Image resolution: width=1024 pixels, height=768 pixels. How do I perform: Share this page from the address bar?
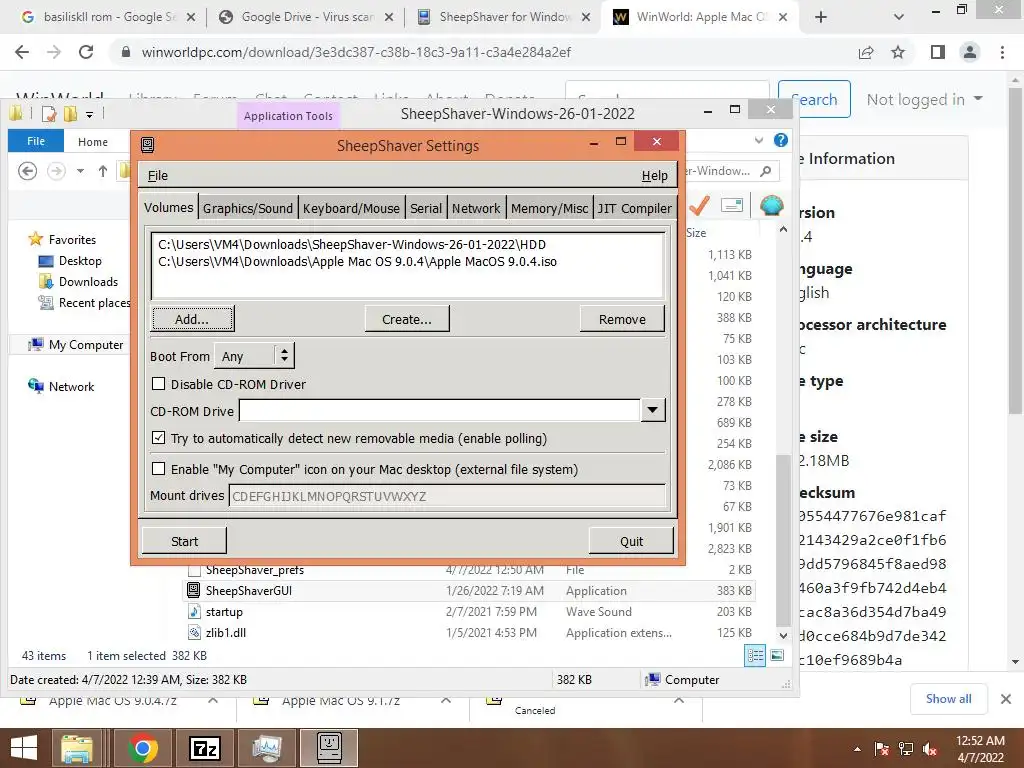point(866,52)
